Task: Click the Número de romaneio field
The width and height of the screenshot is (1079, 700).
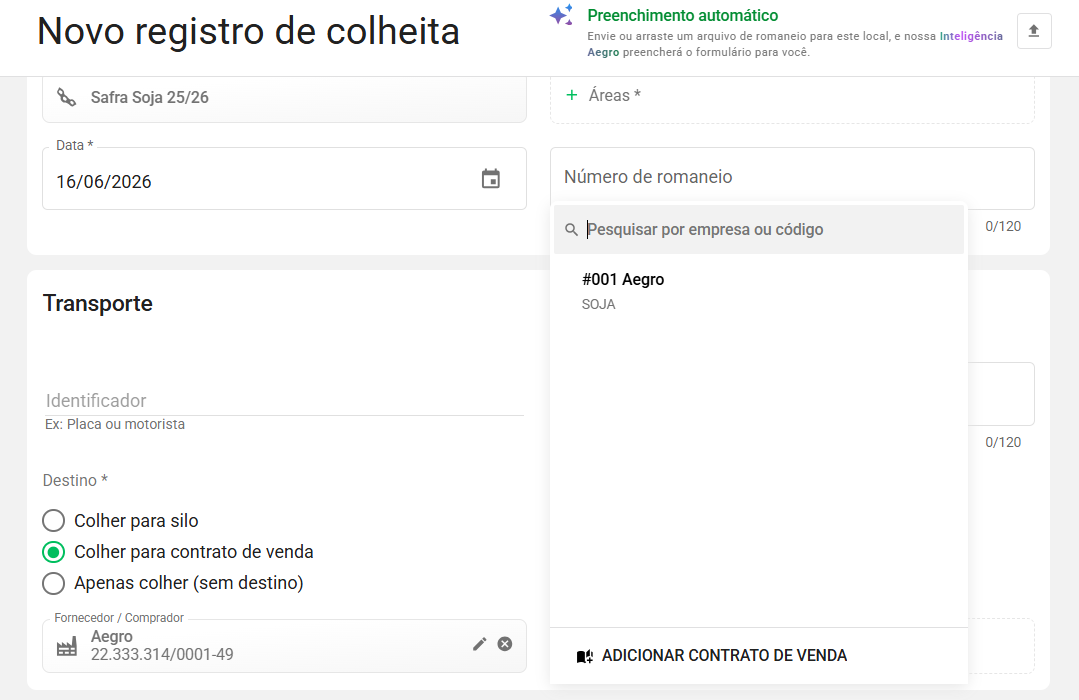Action: (x=792, y=178)
